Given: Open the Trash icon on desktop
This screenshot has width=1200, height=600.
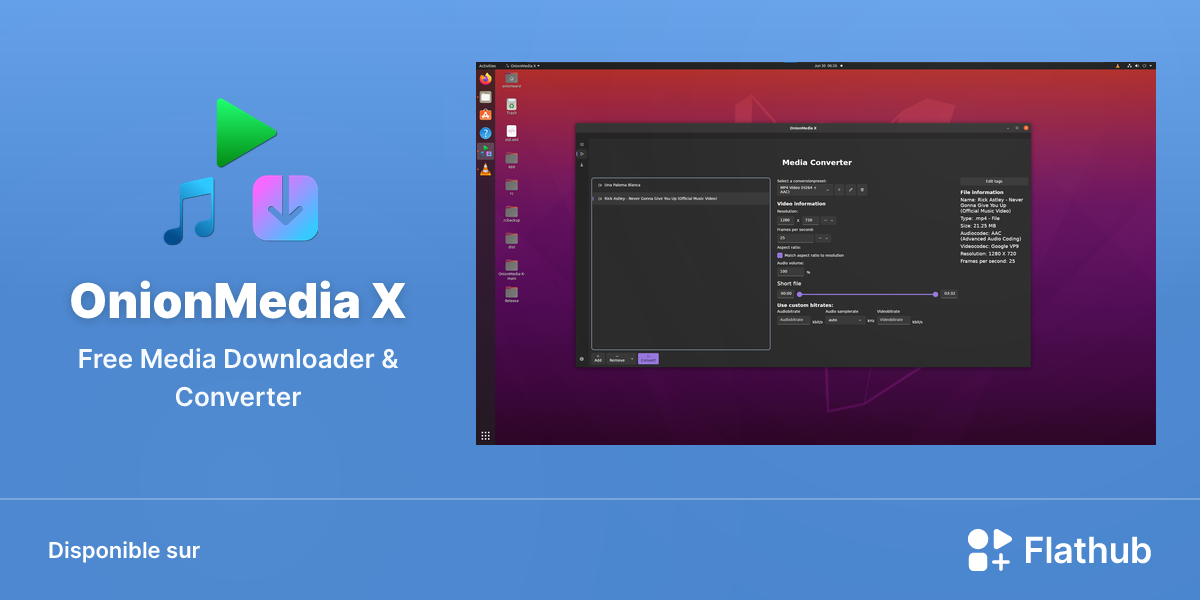Looking at the screenshot, I should (512, 106).
